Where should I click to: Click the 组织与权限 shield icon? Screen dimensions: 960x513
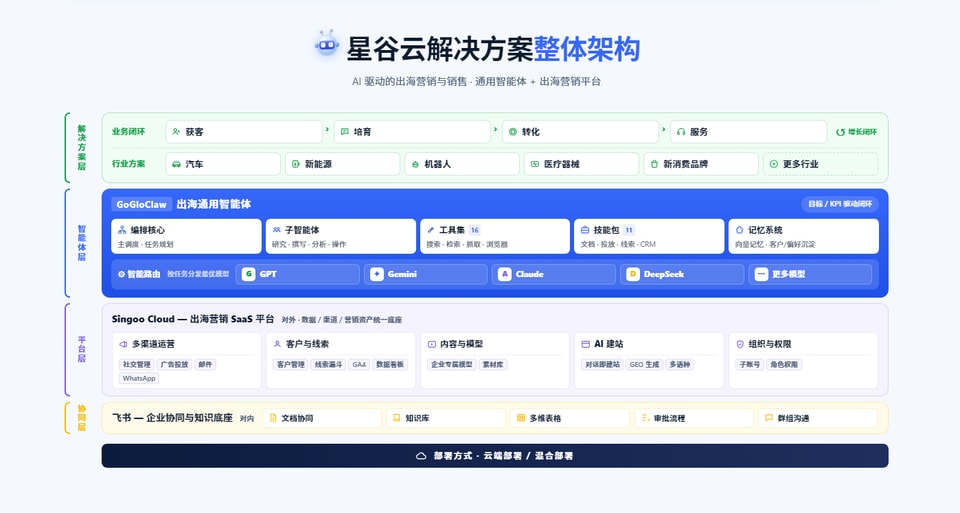click(x=740, y=344)
